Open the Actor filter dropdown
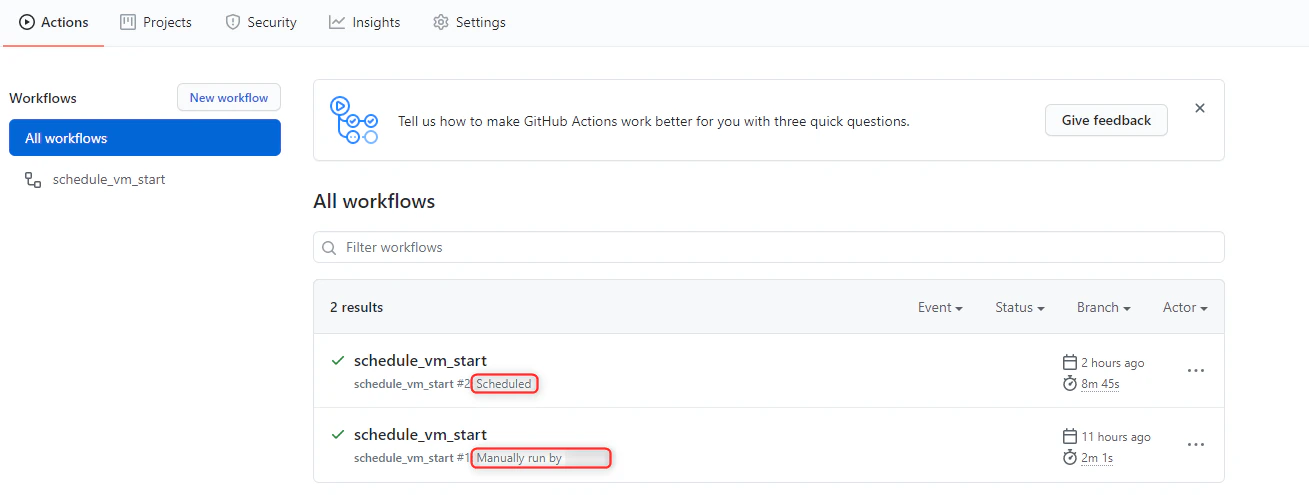 point(1185,307)
